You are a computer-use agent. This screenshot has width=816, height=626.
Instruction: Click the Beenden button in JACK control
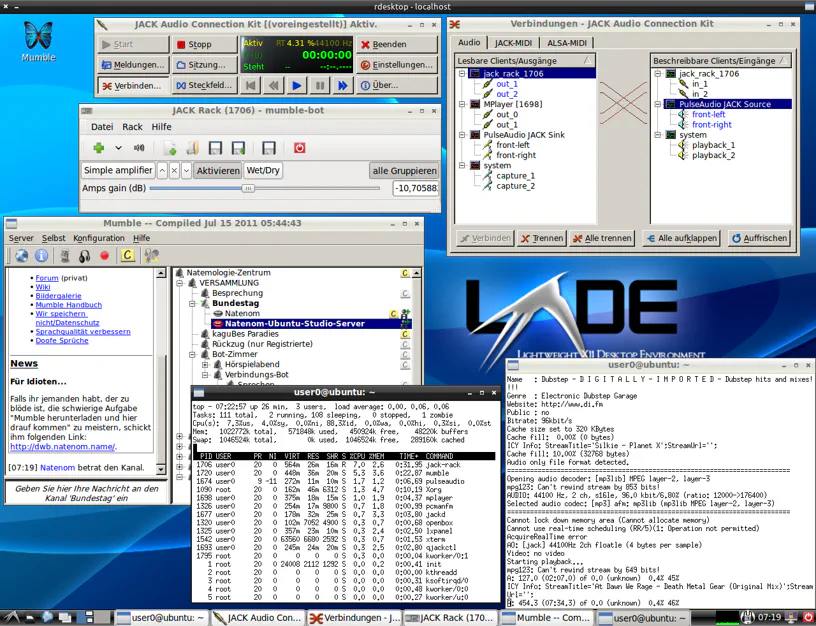(x=397, y=44)
